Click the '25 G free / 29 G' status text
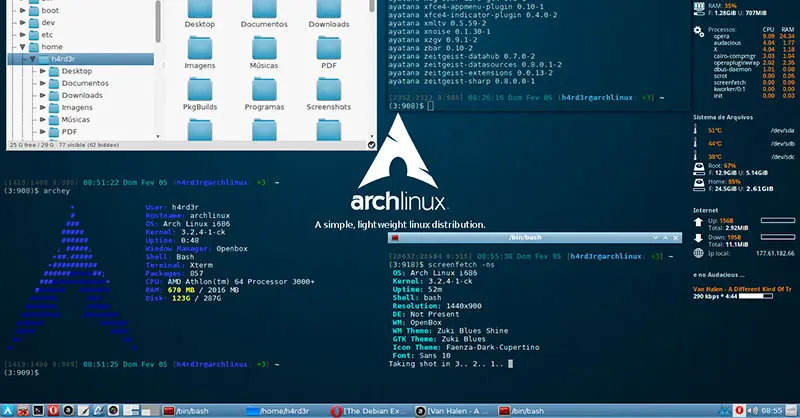 coord(32,145)
